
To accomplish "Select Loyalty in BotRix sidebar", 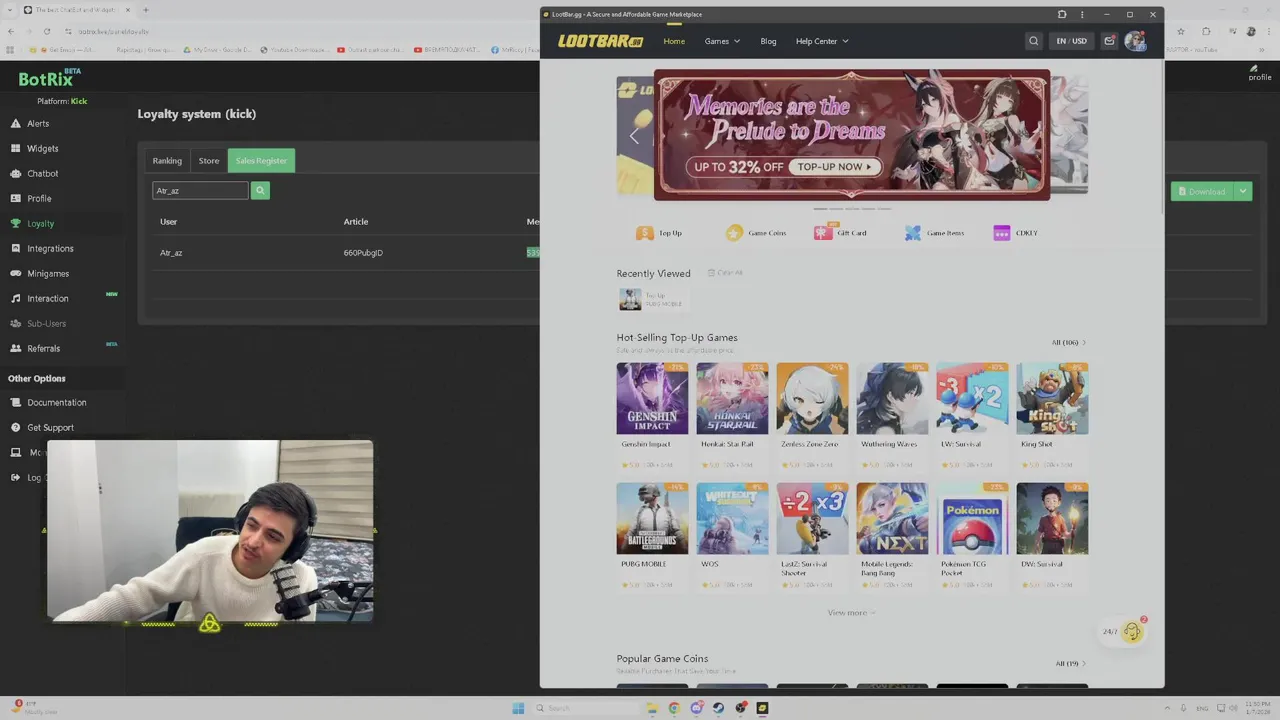I will [x=40, y=223].
